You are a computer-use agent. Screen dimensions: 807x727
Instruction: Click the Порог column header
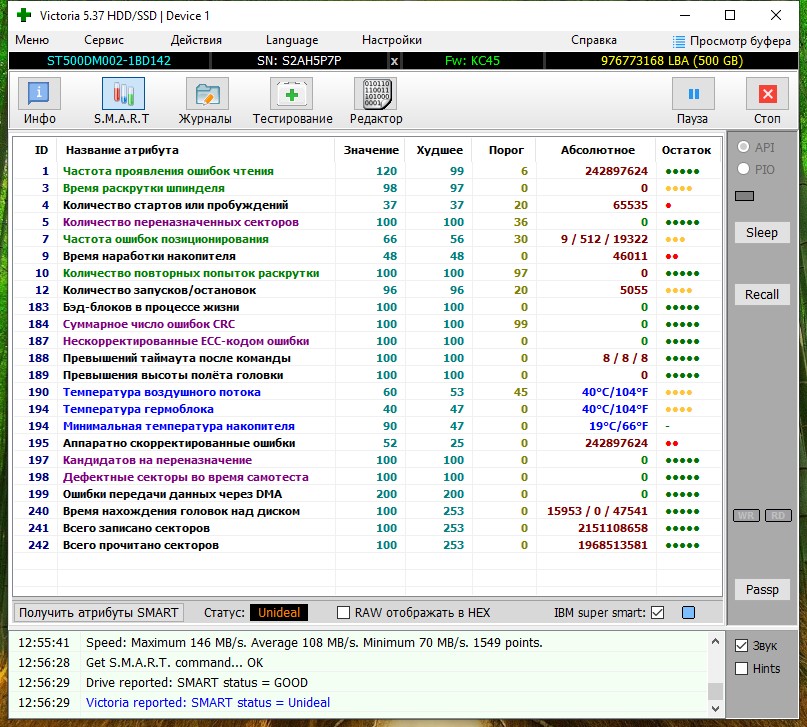pyautogui.click(x=506, y=150)
